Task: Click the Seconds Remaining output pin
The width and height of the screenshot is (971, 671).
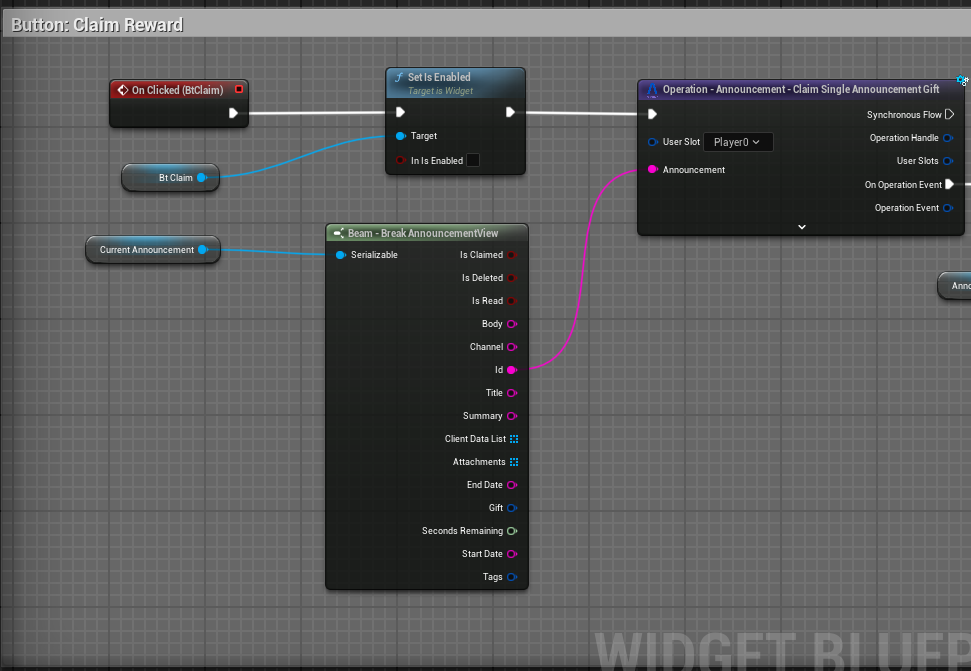Action: coord(512,531)
